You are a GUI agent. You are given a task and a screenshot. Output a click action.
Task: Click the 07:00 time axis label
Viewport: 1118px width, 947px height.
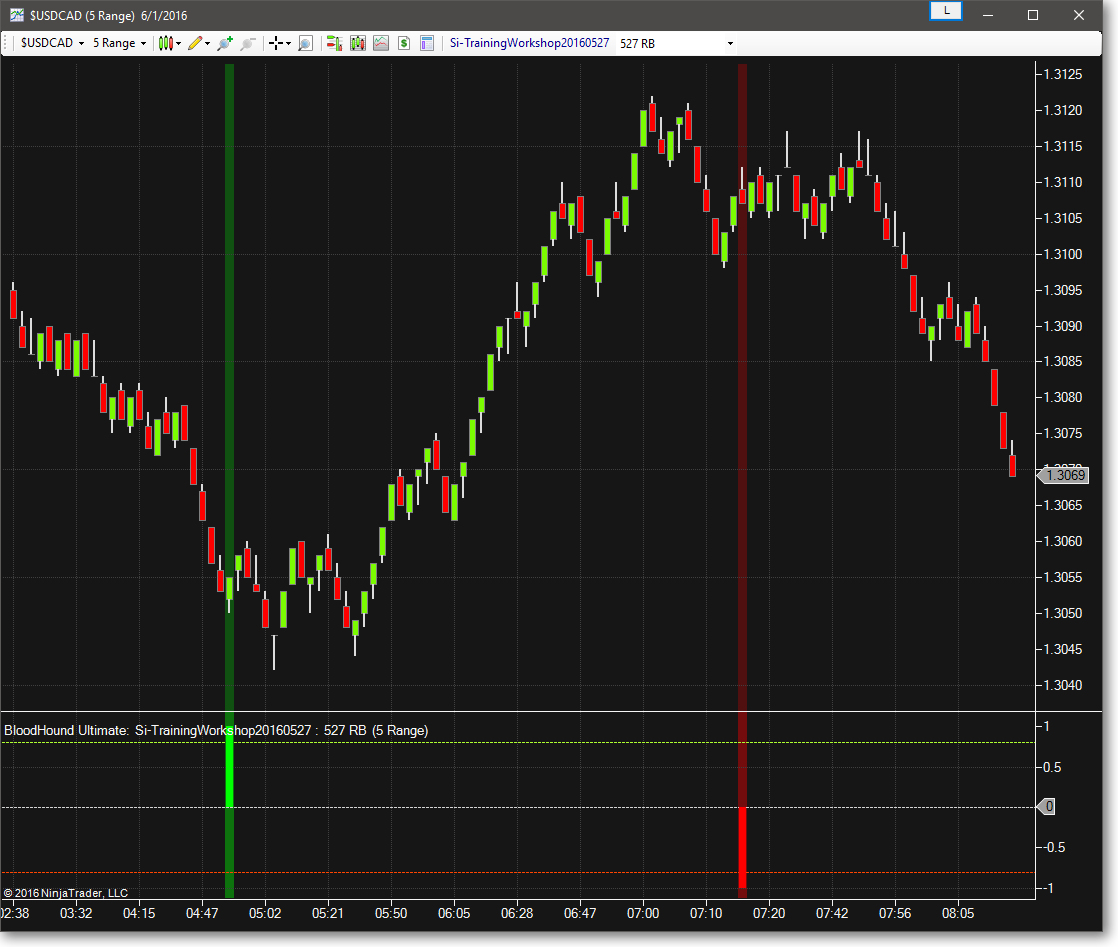click(x=643, y=913)
